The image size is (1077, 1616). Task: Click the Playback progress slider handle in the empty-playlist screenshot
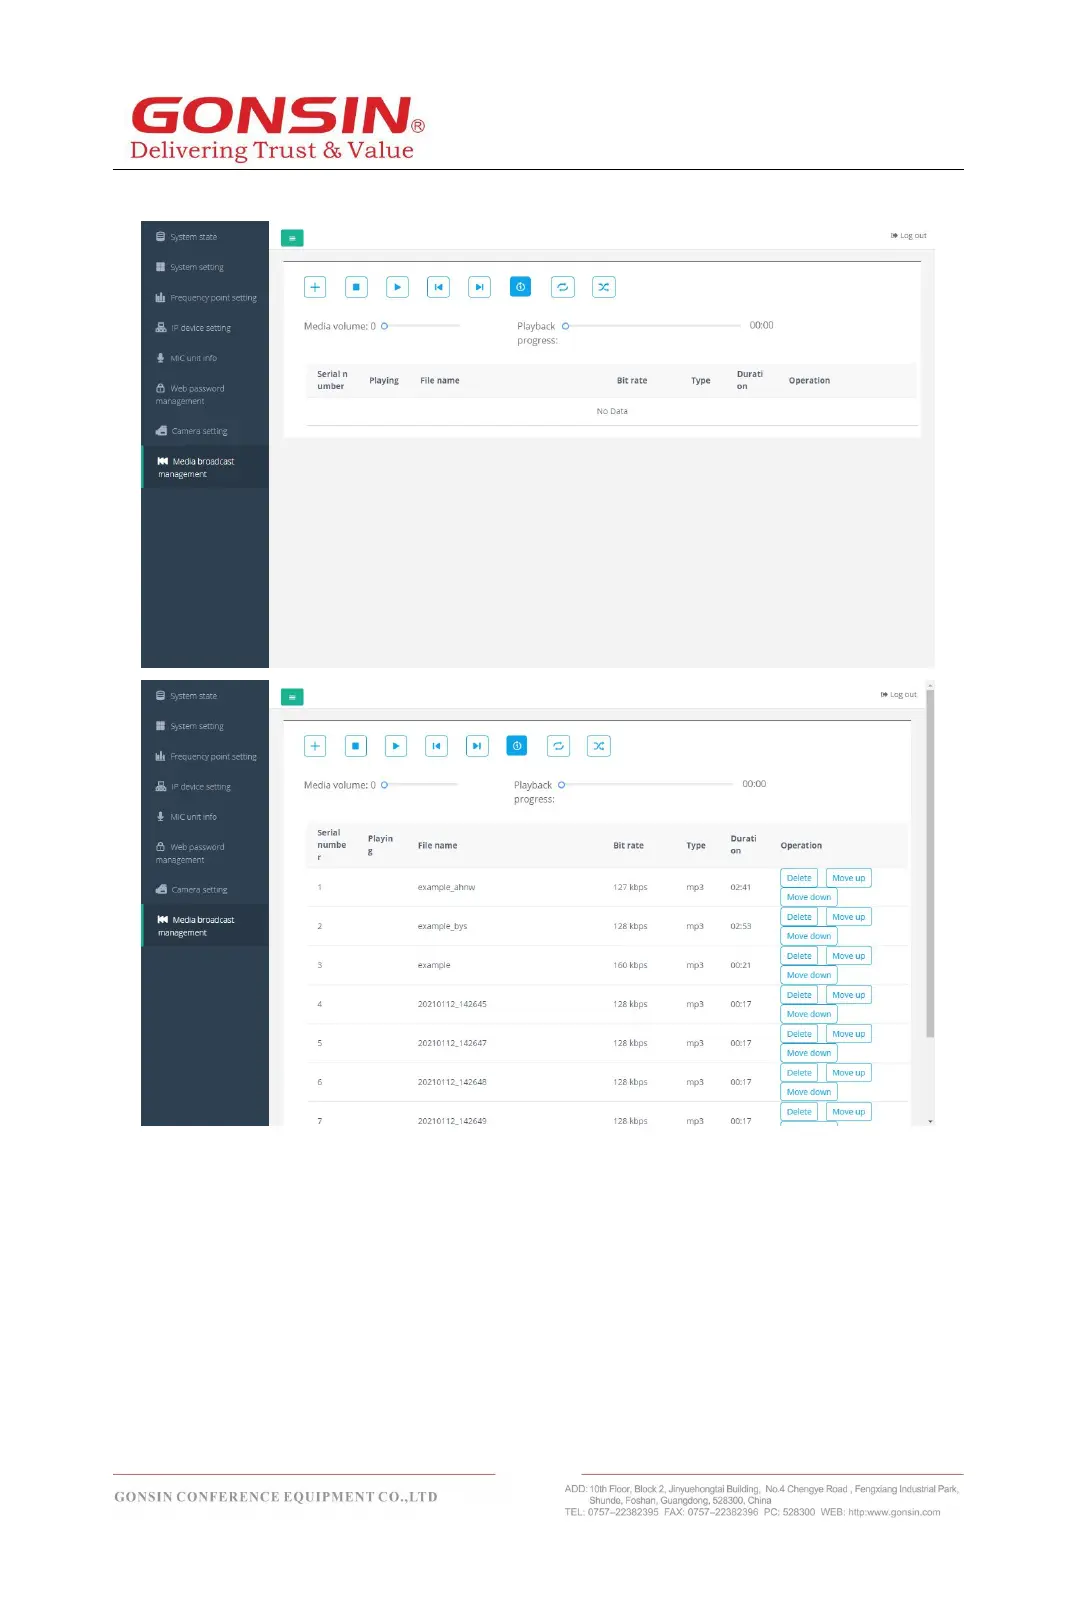pos(565,326)
